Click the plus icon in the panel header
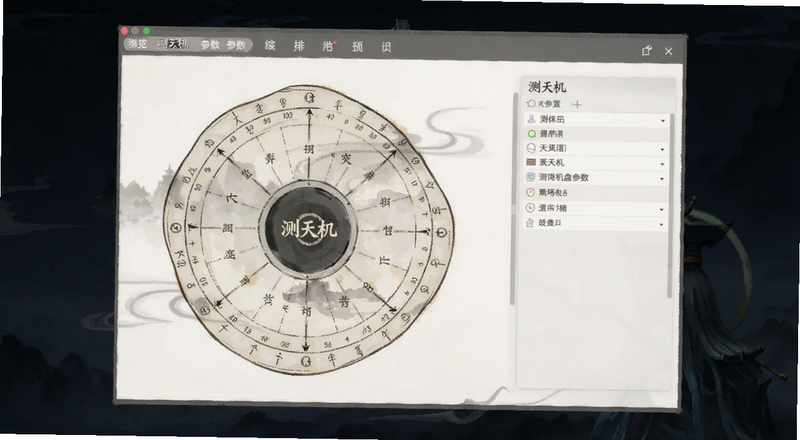This screenshot has width=800, height=440. (x=576, y=105)
